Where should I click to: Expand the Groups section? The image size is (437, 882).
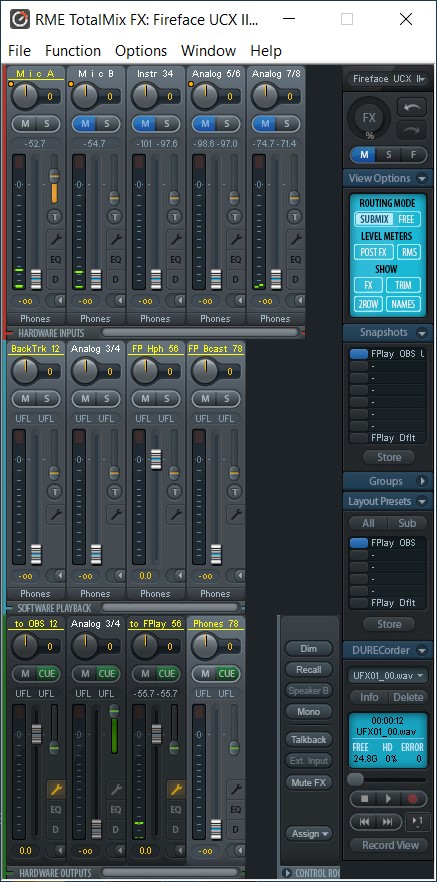coord(422,481)
